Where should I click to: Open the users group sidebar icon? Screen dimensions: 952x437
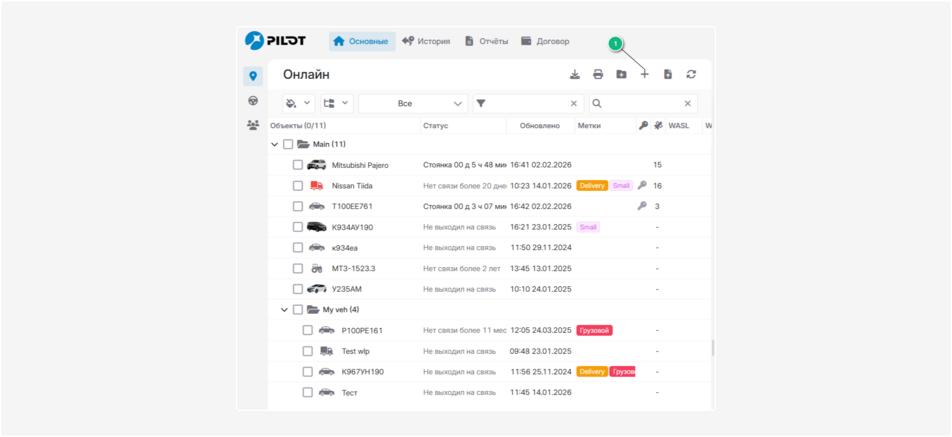coord(253,126)
